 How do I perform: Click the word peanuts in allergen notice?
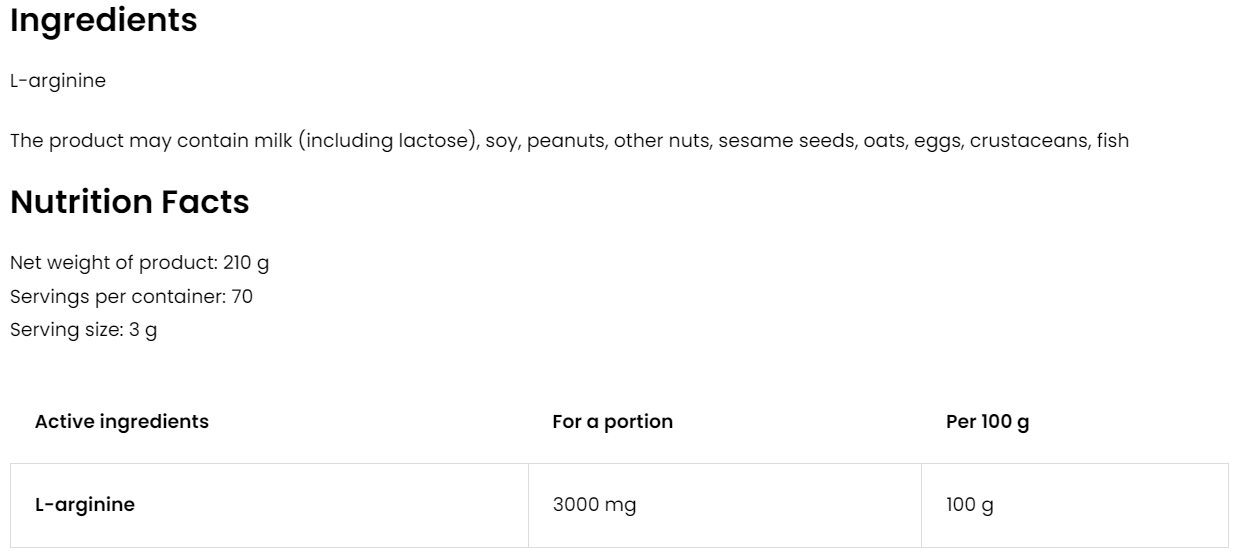coord(565,141)
